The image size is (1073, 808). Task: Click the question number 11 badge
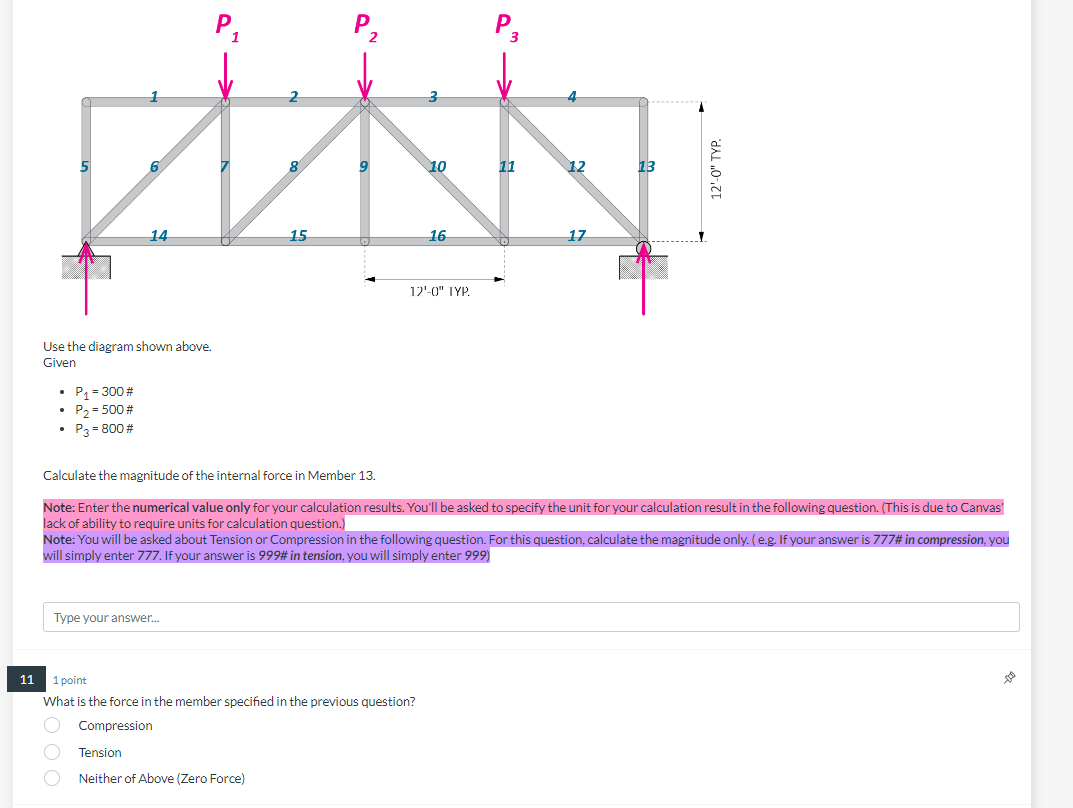click(26, 678)
